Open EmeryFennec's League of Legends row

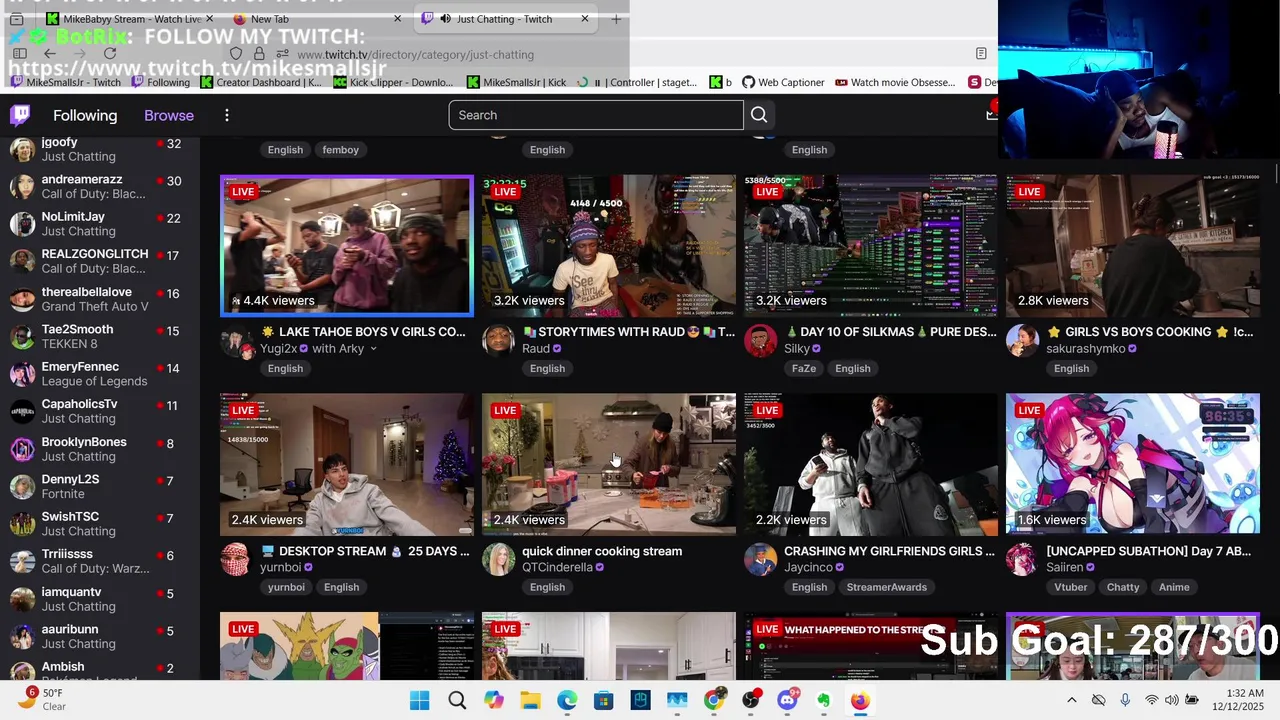coord(98,374)
